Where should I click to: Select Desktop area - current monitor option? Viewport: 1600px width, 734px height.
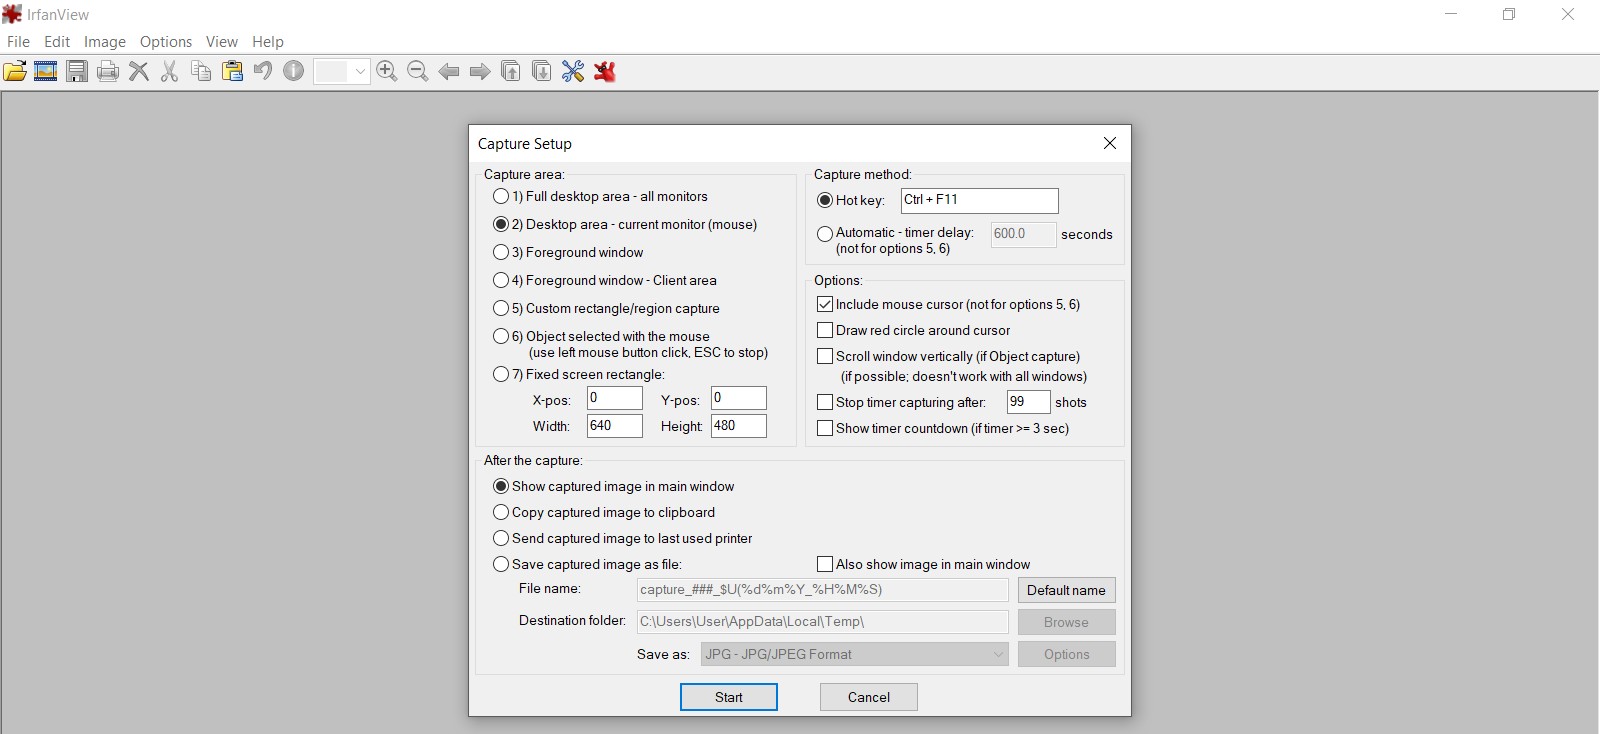pyautogui.click(x=625, y=224)
